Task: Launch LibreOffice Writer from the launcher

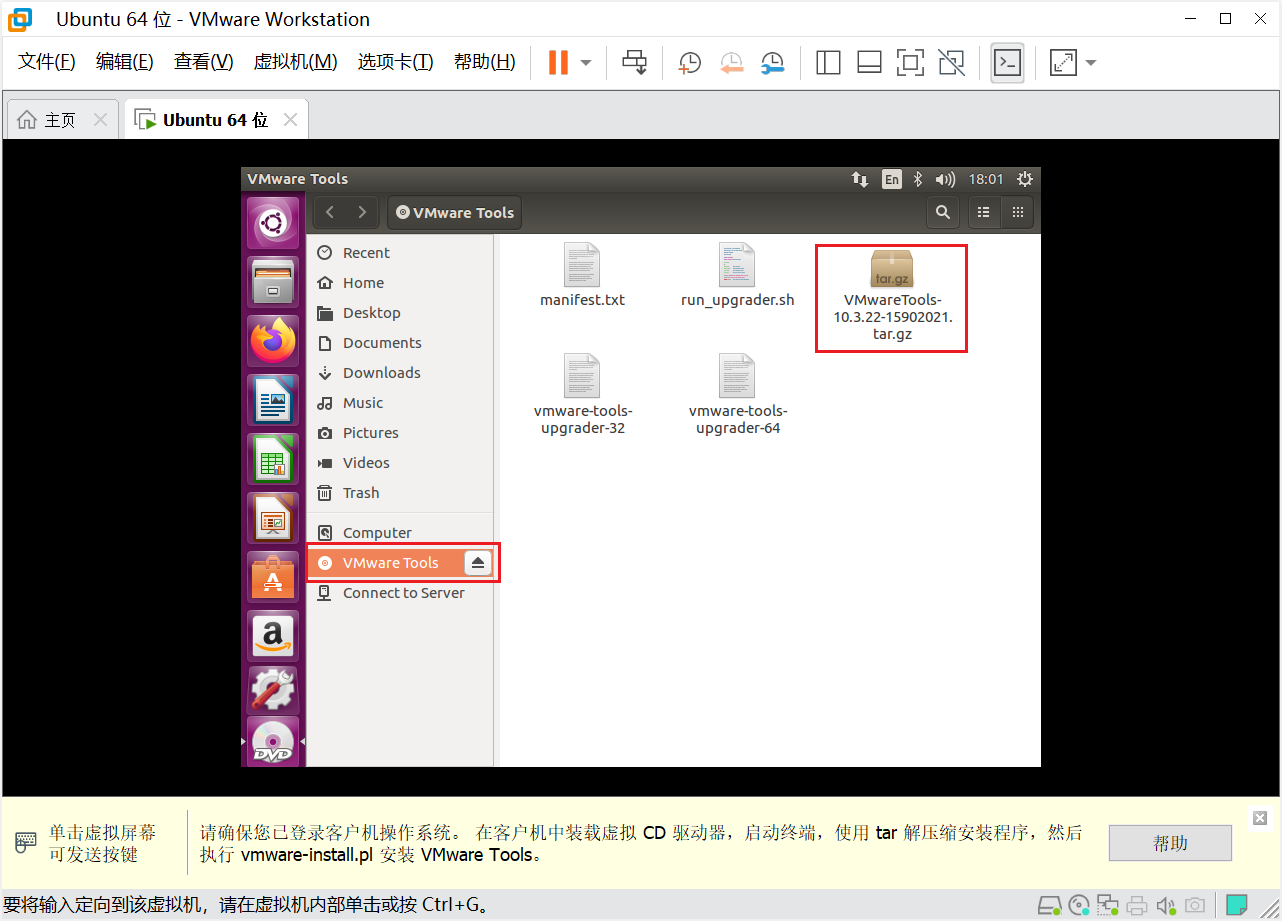Action: [273, 400]
